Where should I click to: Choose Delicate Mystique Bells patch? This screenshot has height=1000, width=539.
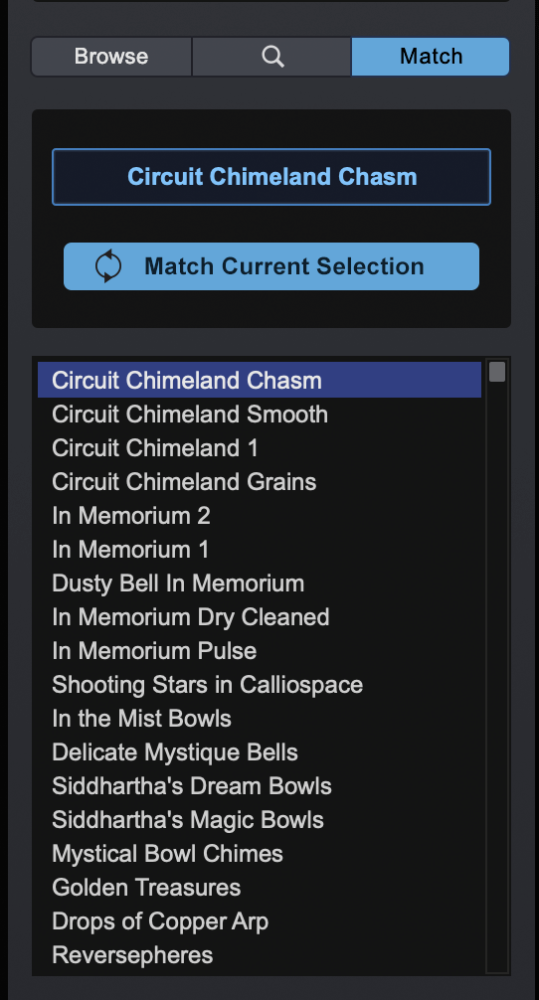(x=260, y=753)
